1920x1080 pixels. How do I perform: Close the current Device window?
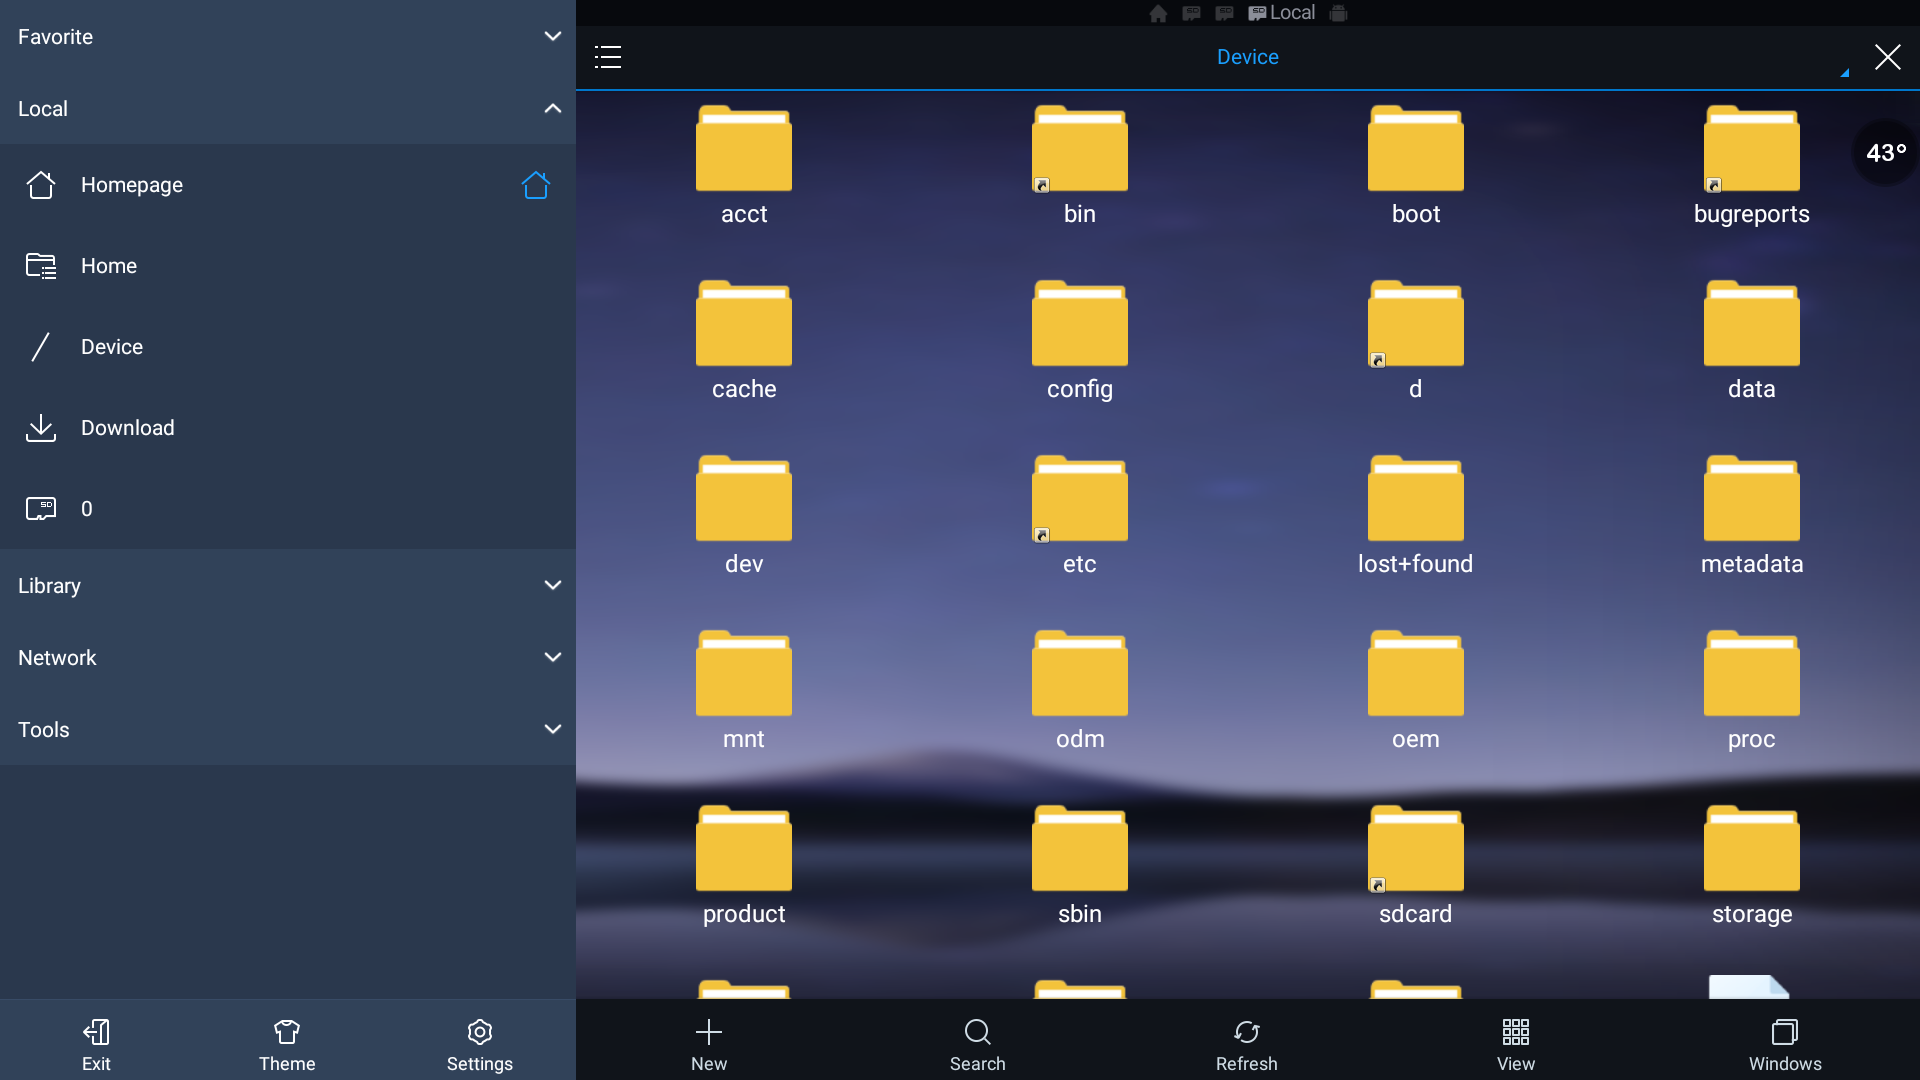pyautogui.click(x=1888, y=57)
